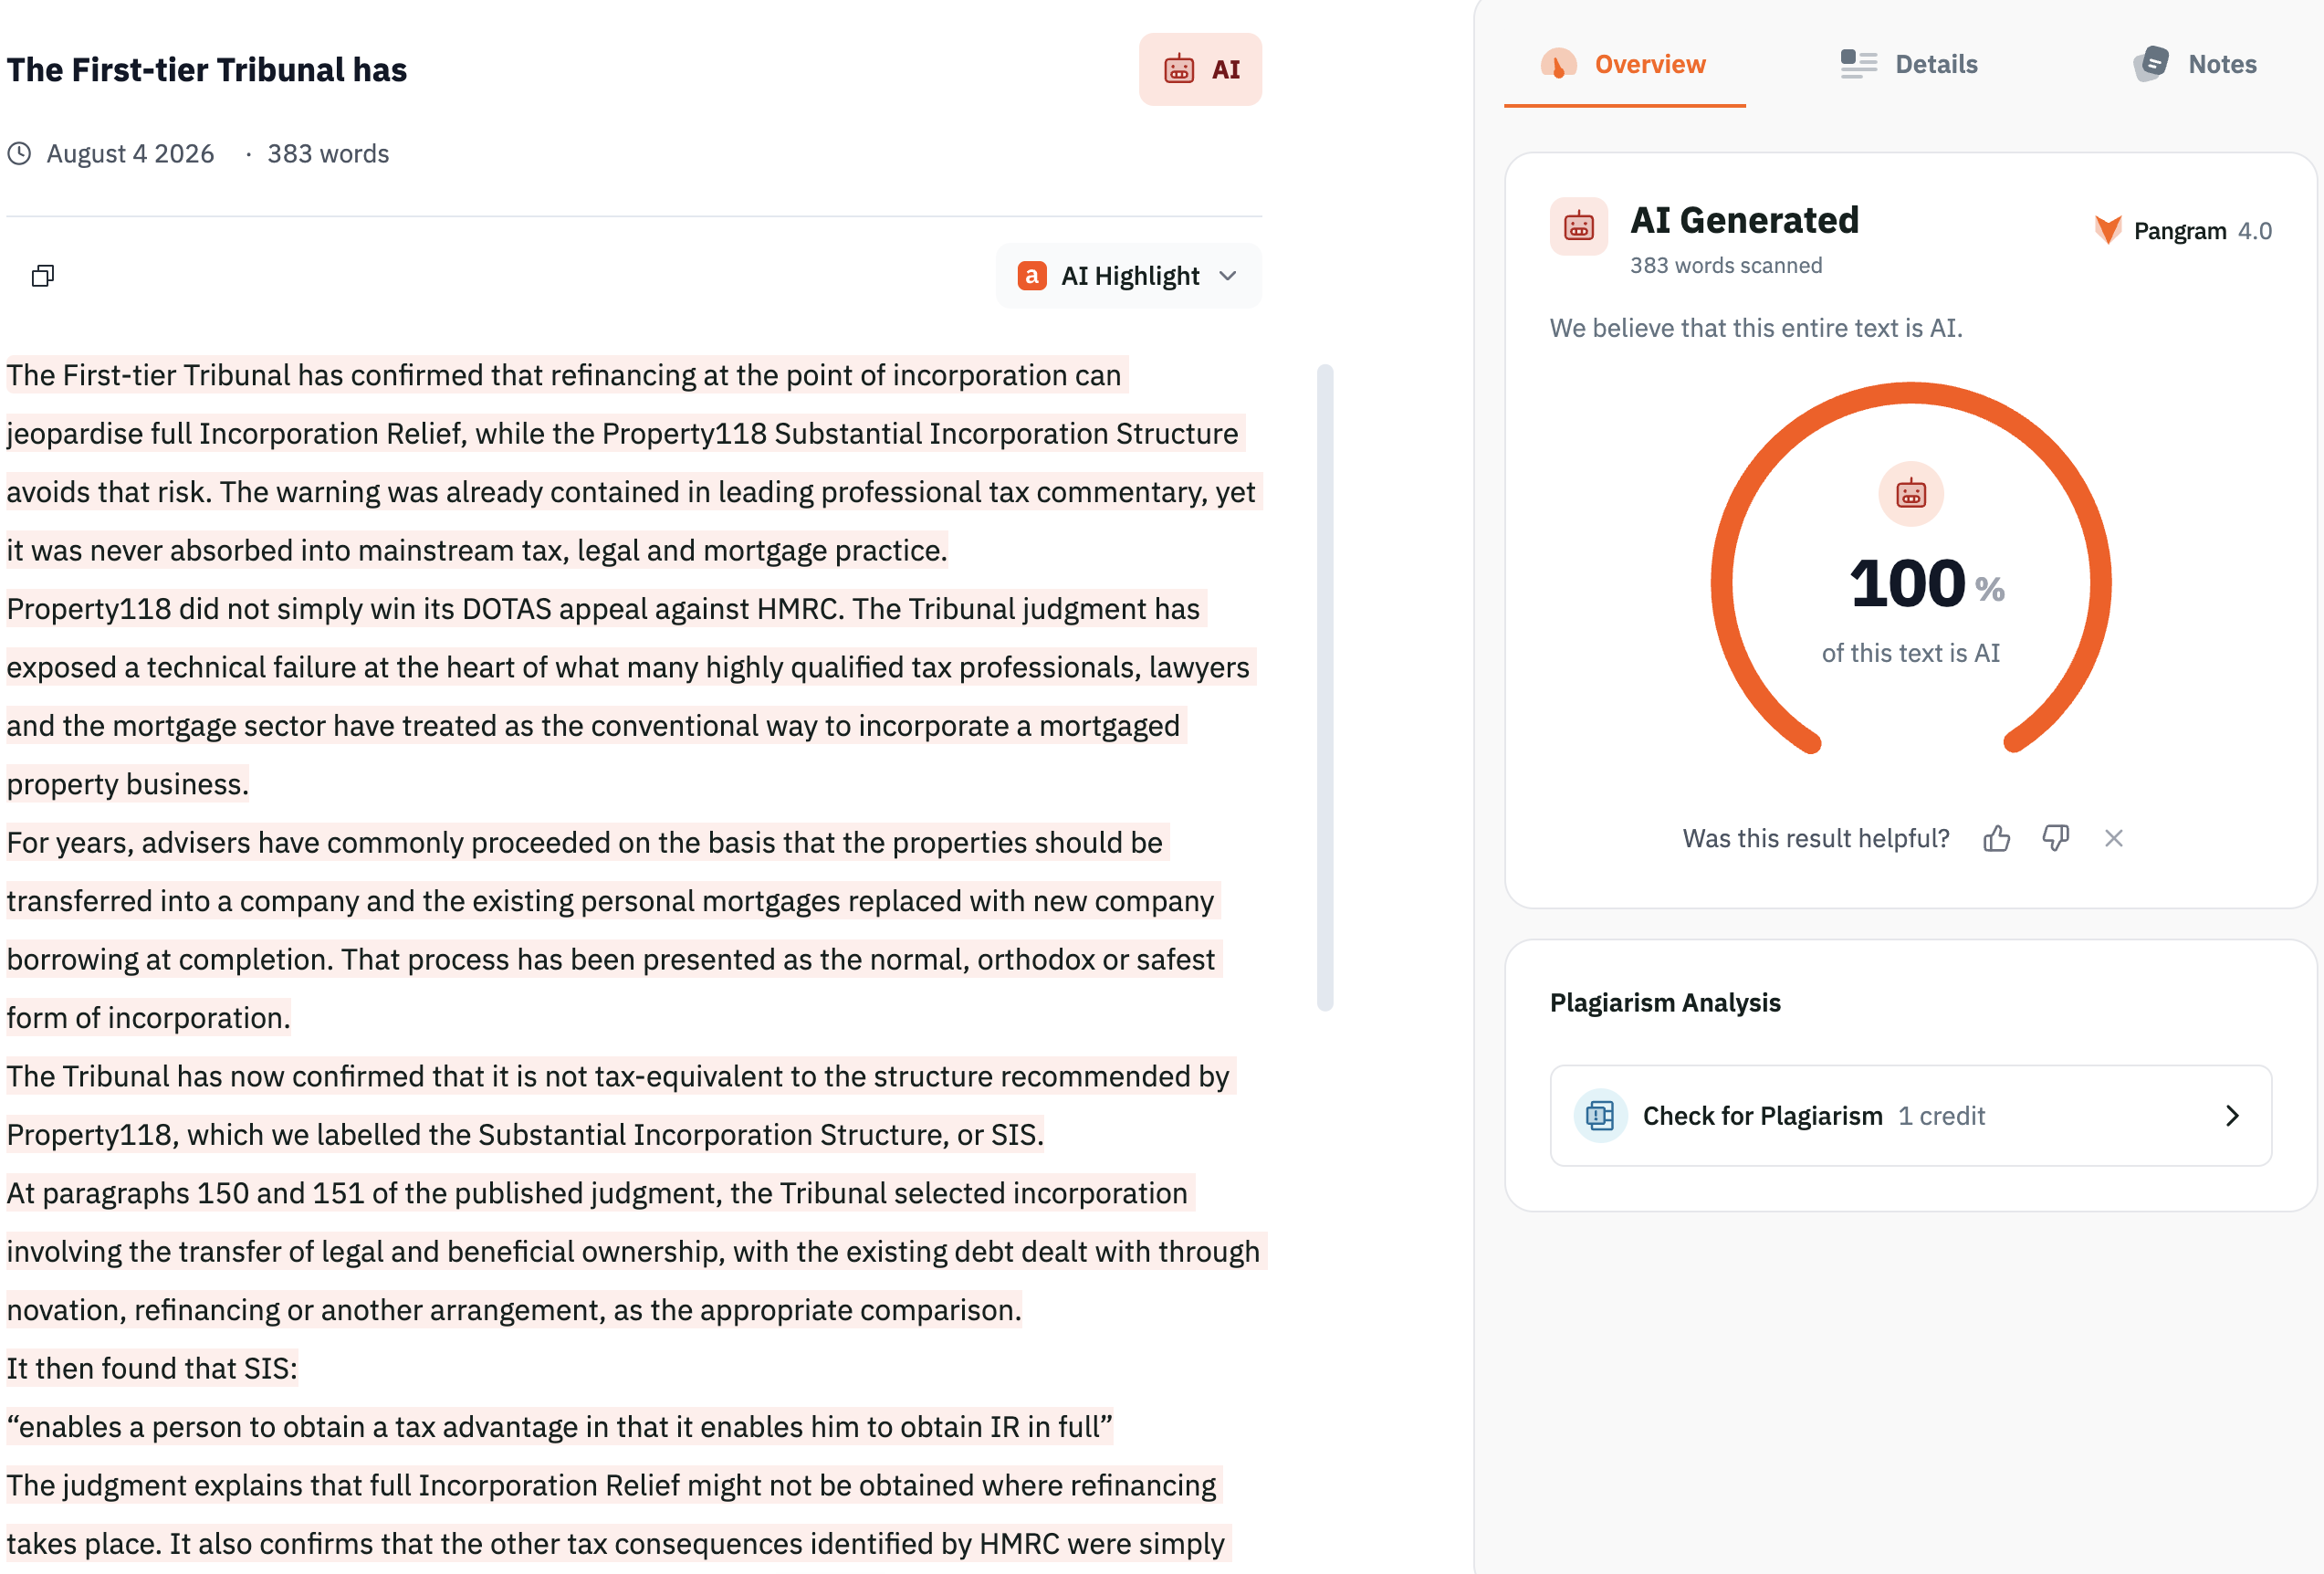The height and width of the screenshot is (1574, 2324).
Task: Click the '383 words' count label
Action: coord(328,153)
